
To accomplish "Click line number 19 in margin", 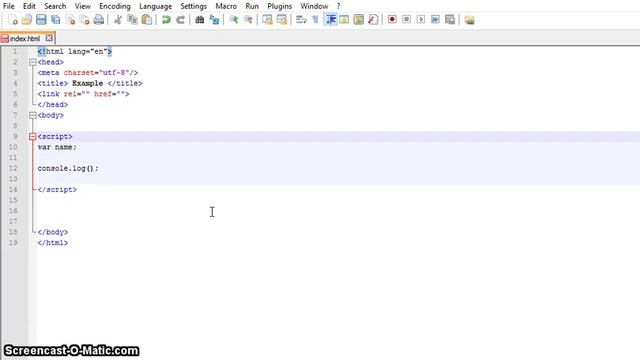I will pyautogui.click(x=13, y=242).
